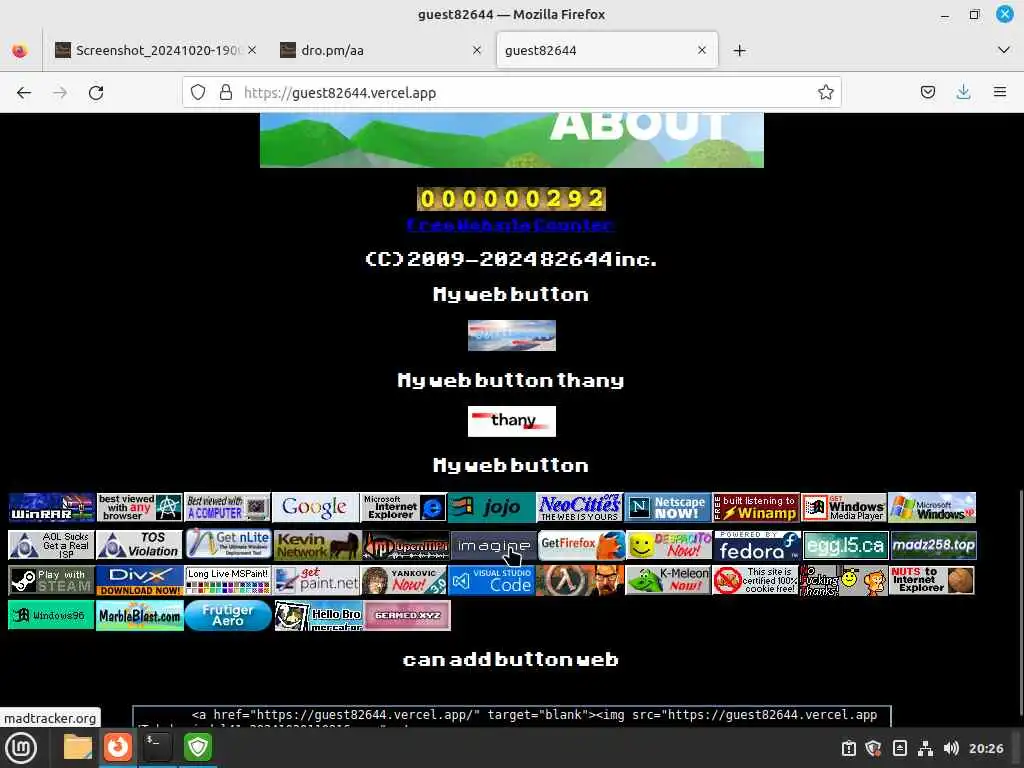Open the 'NUTS to Internet Explorer' badge

[932, 581]
